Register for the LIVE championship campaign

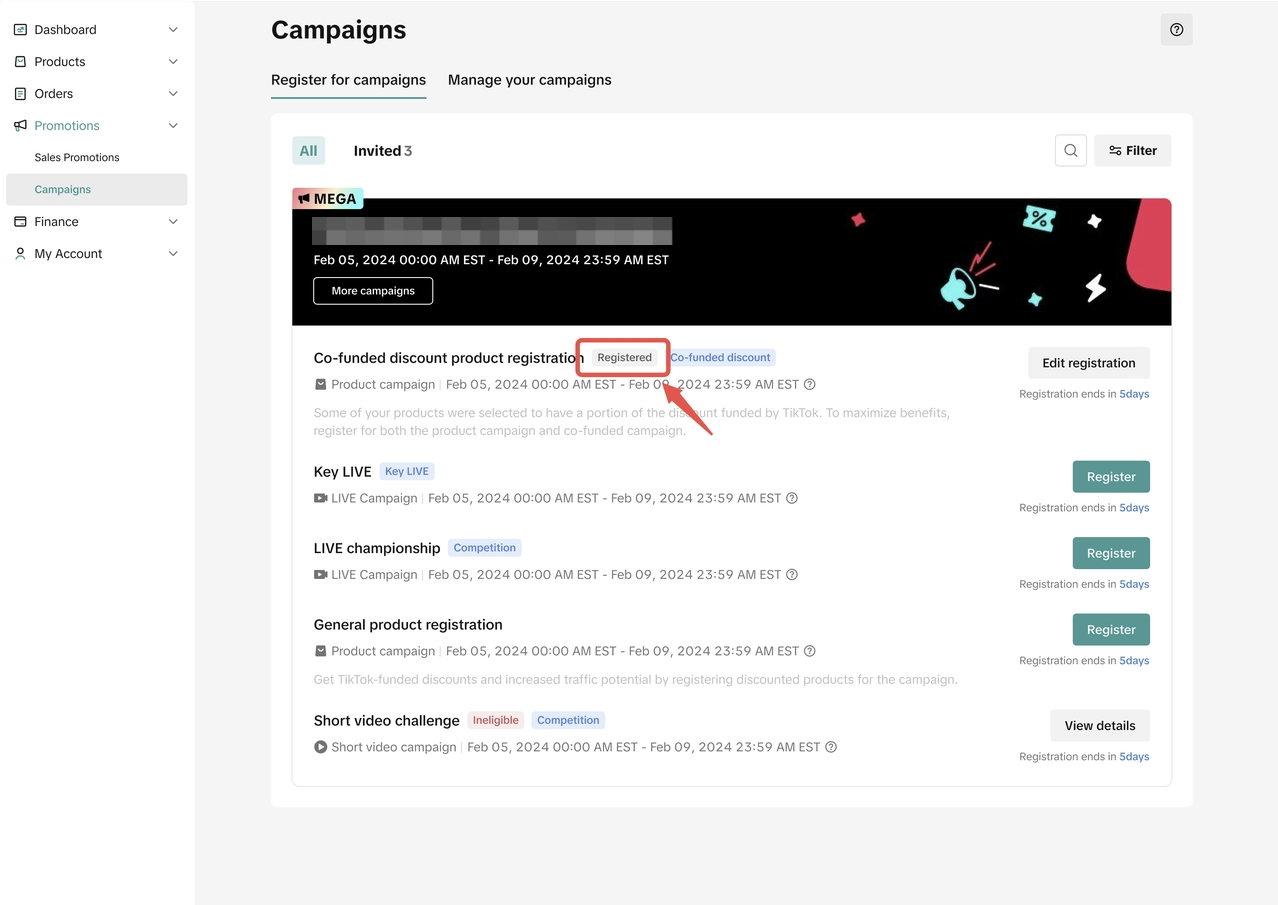1111,553
